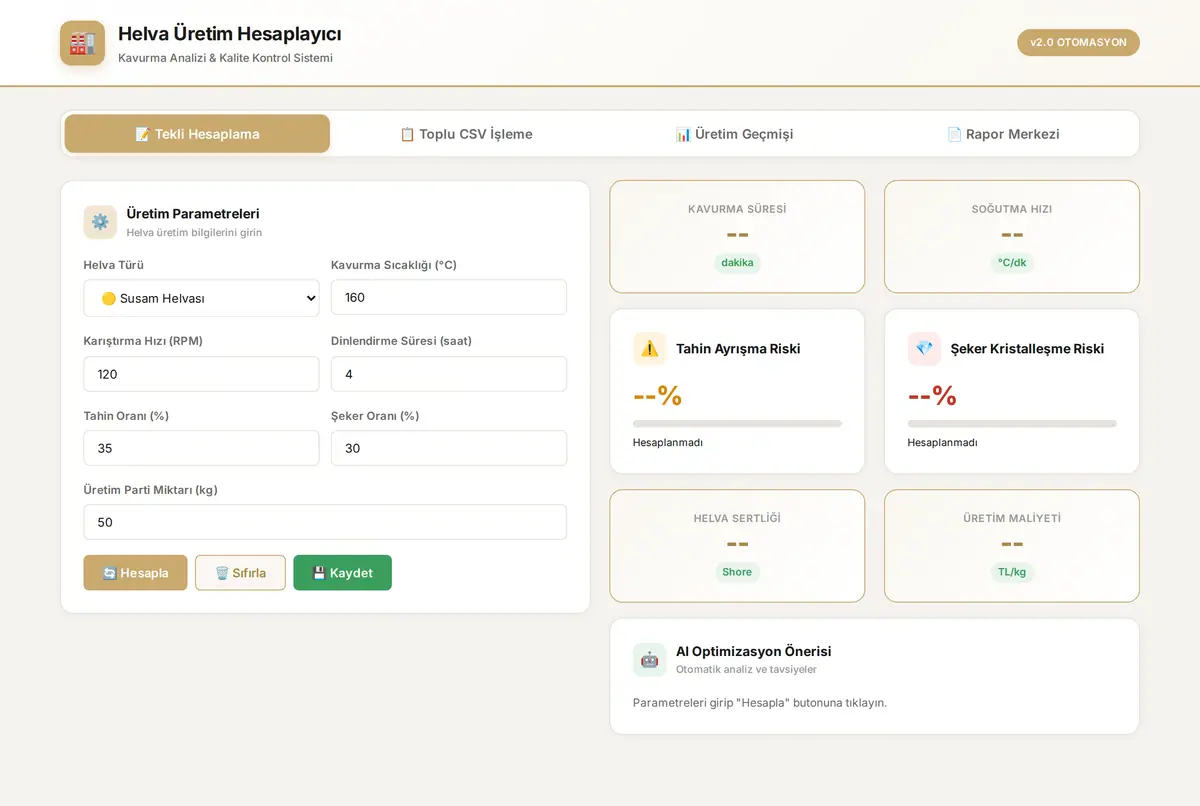
Task: Click the Tahin Ayrışma Riski progress bar
Action: (x=737, y=424)
